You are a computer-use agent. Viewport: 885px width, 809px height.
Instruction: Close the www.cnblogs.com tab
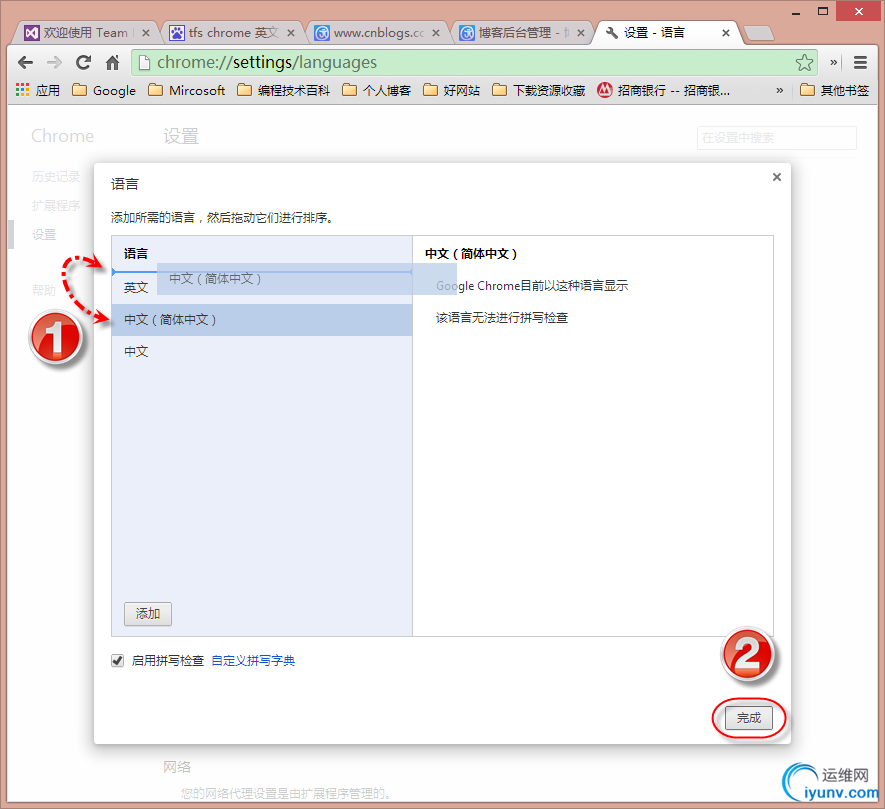click(x=436, y=33)
